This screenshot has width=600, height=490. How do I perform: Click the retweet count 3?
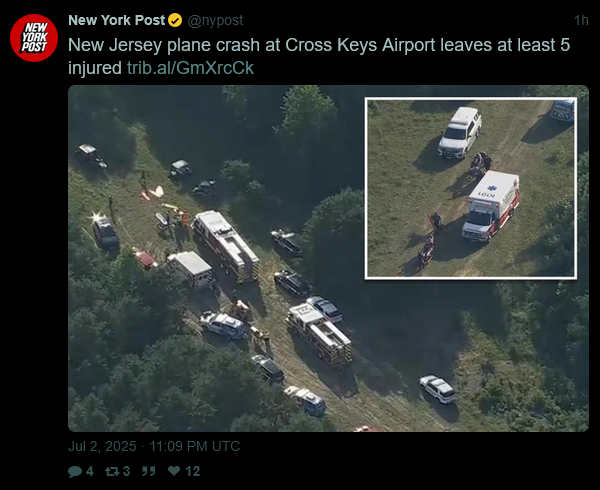[126, 471]
